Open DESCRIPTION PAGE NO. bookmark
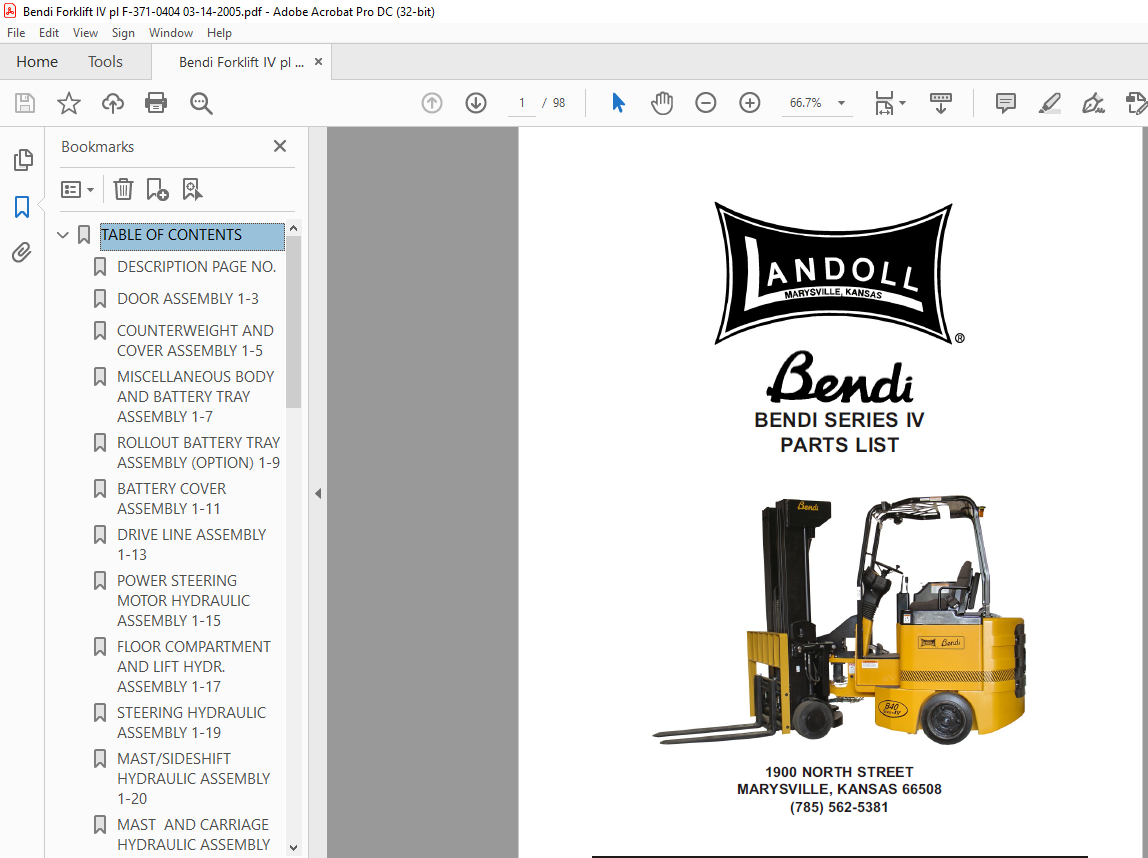Screen dimensions: 1148x858 click(196, 267)
